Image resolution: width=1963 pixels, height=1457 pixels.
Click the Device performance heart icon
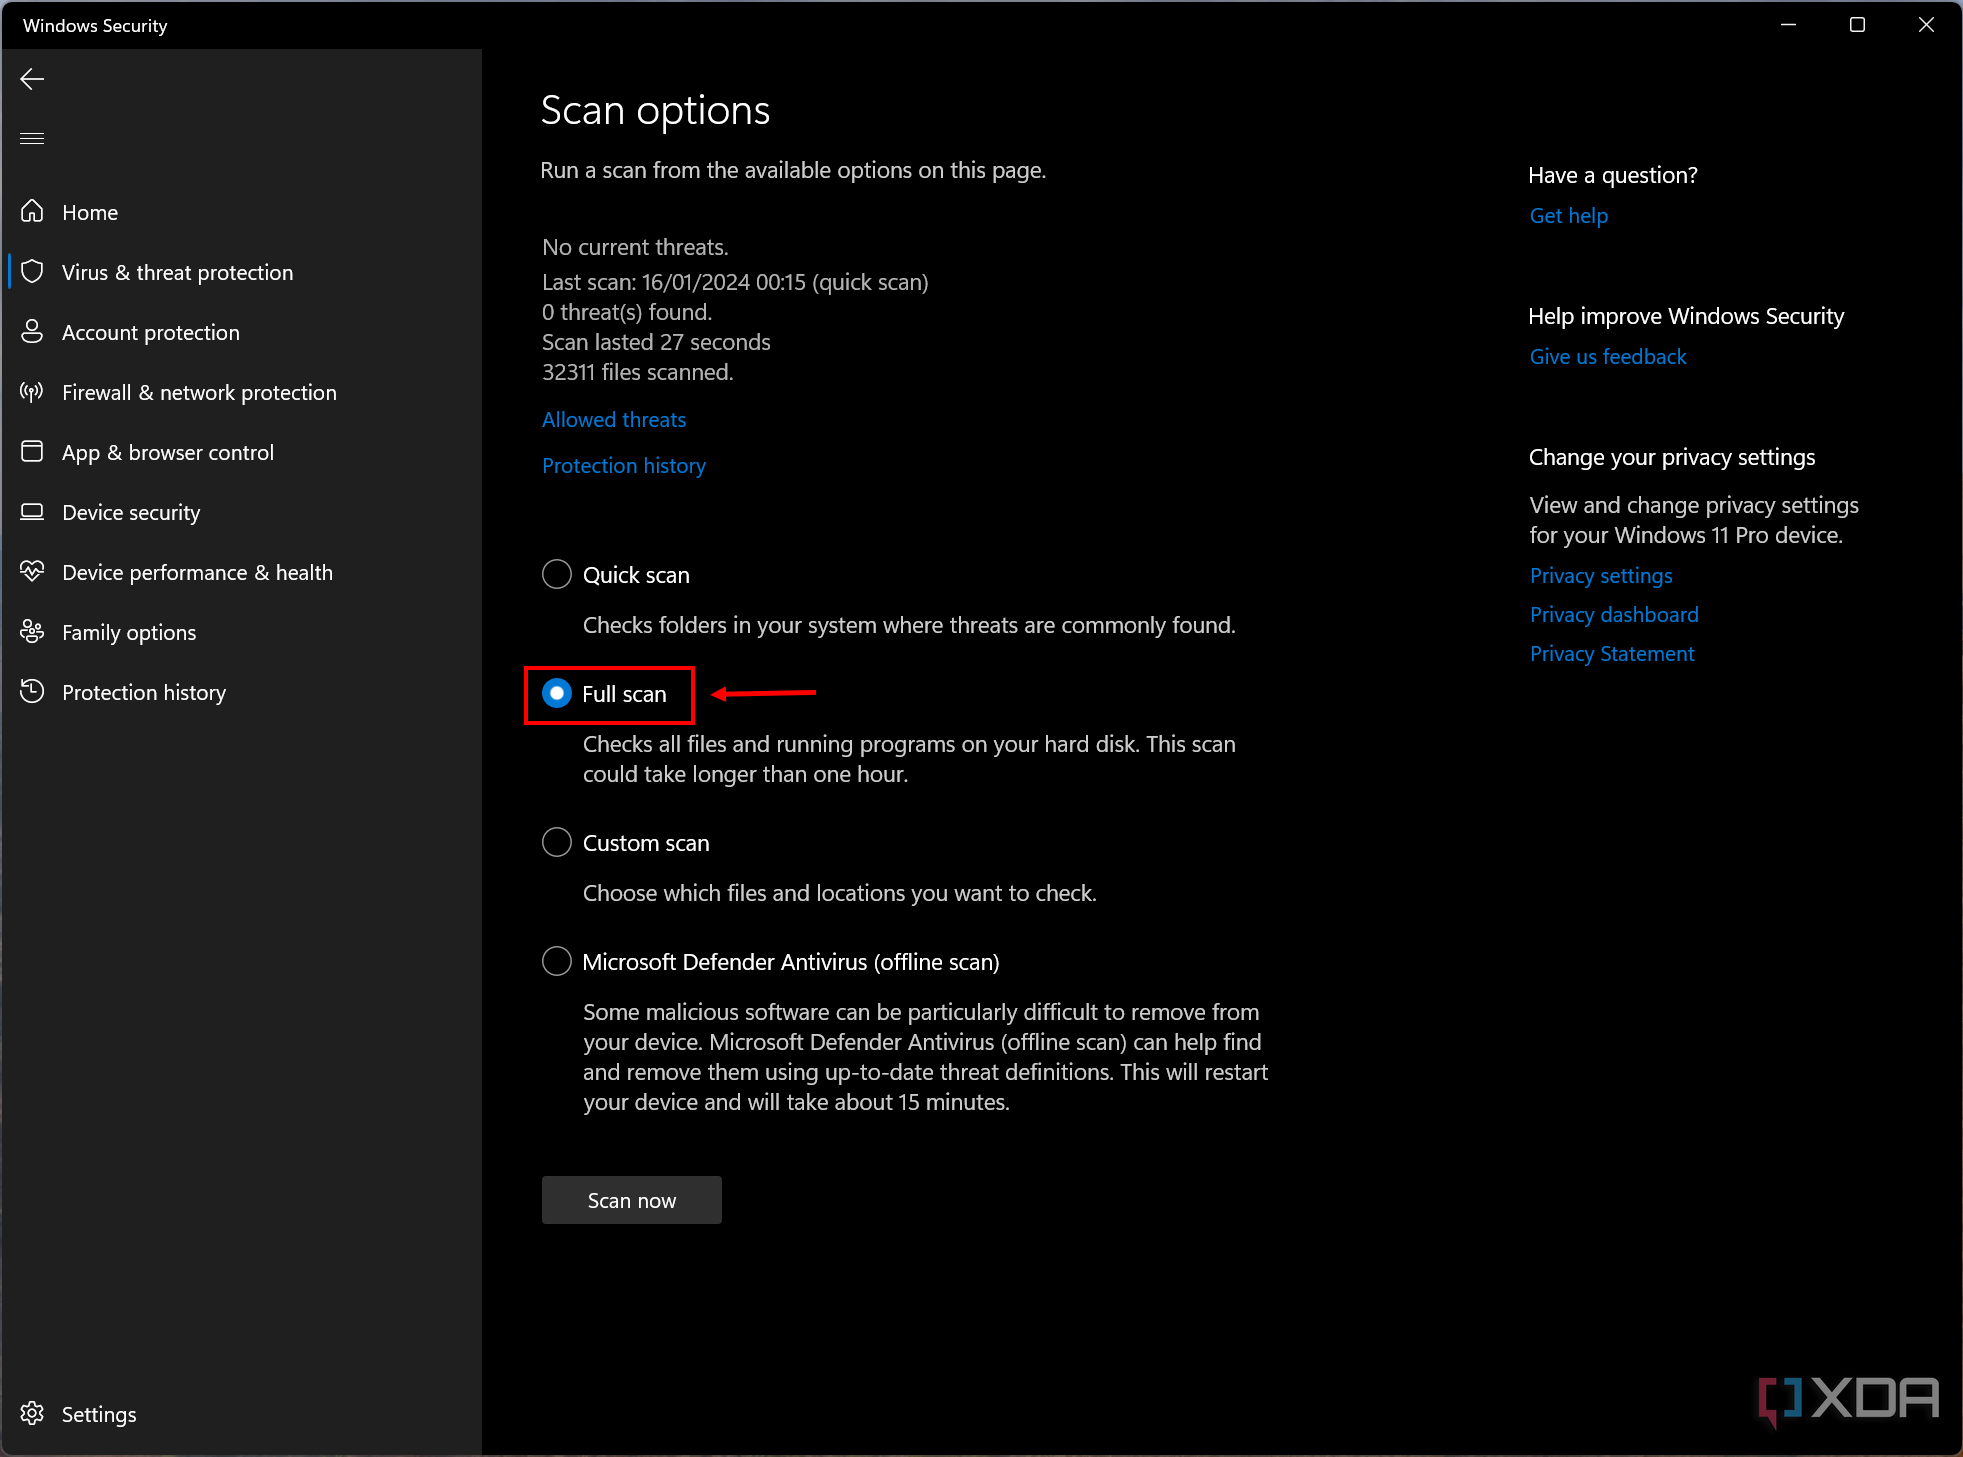(32, 571)
